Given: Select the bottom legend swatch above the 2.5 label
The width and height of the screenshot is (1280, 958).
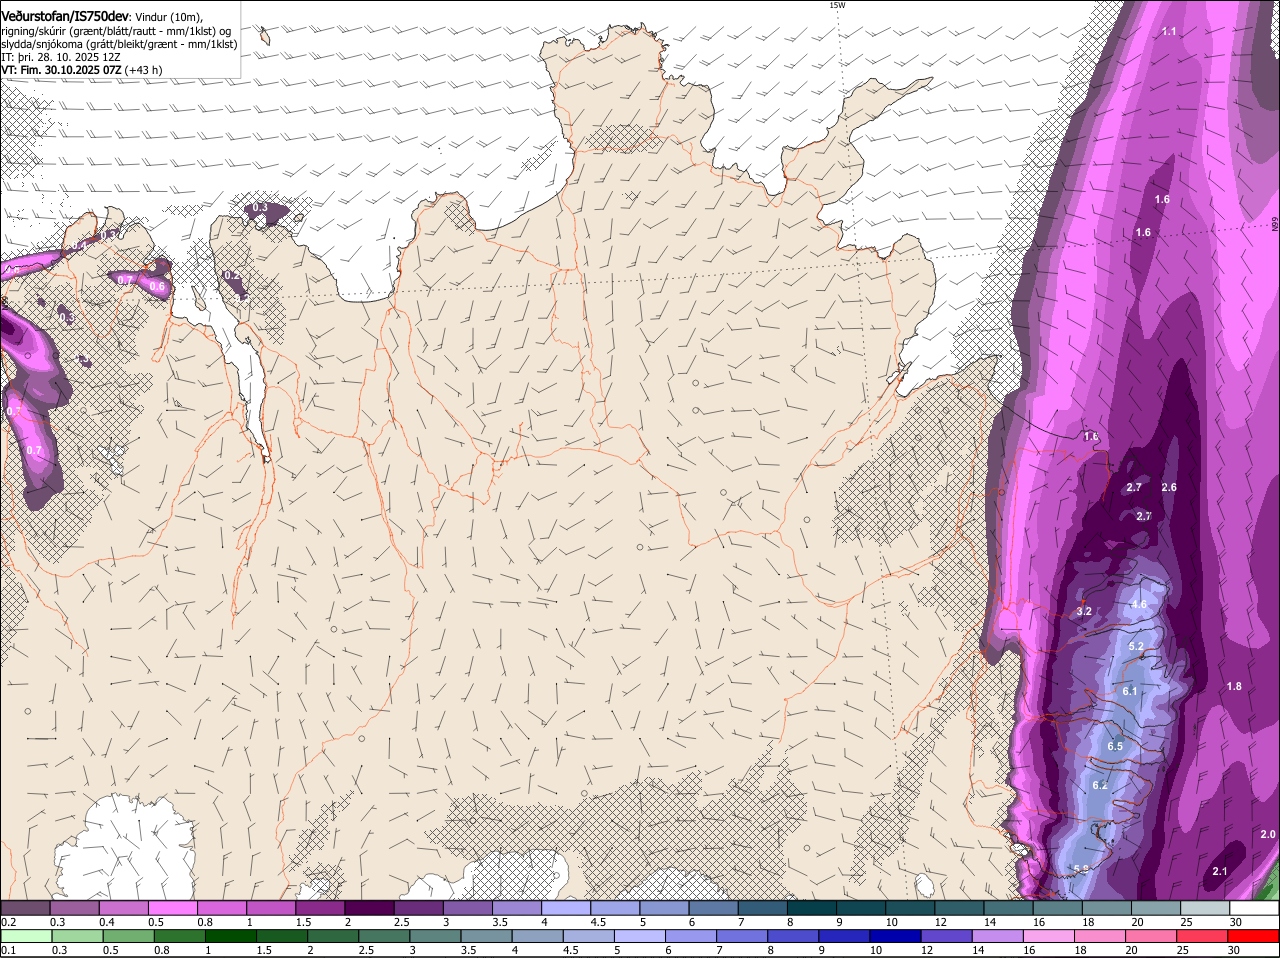Looking at the screenshot, I should [385, 936].
